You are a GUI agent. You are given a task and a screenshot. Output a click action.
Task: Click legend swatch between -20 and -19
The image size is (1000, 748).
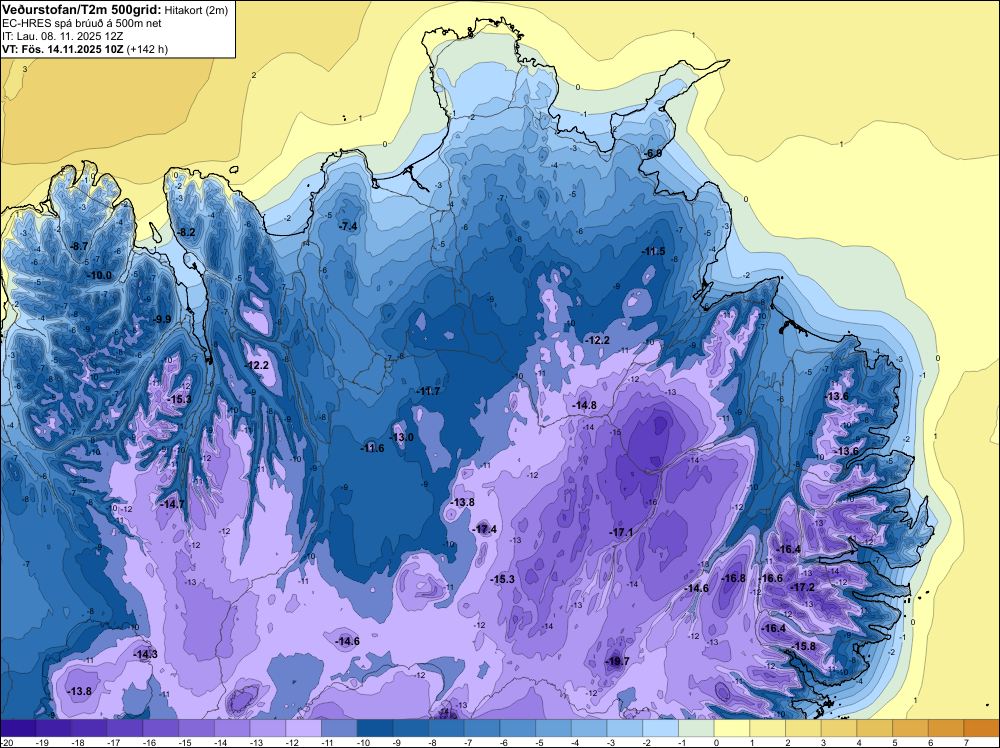point(18,728)
